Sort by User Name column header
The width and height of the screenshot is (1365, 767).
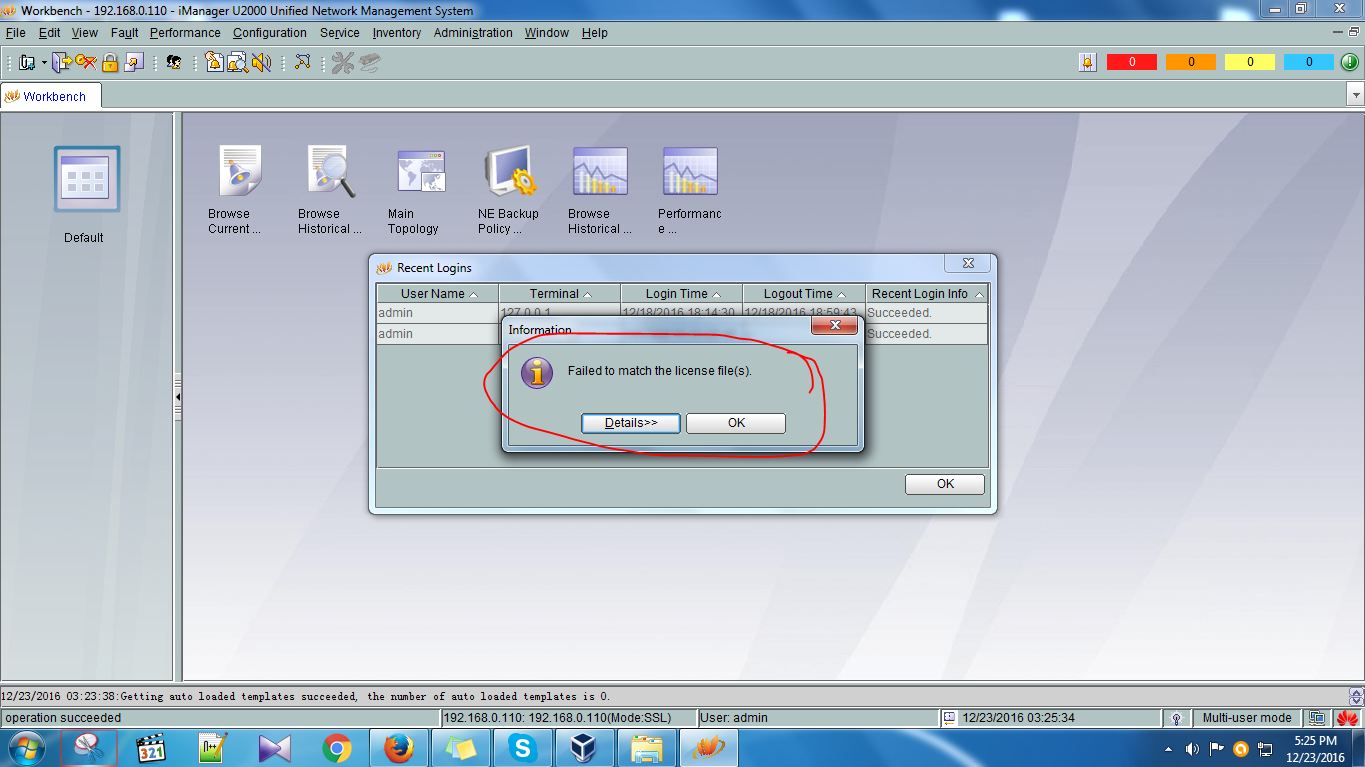tap(437, 294)
